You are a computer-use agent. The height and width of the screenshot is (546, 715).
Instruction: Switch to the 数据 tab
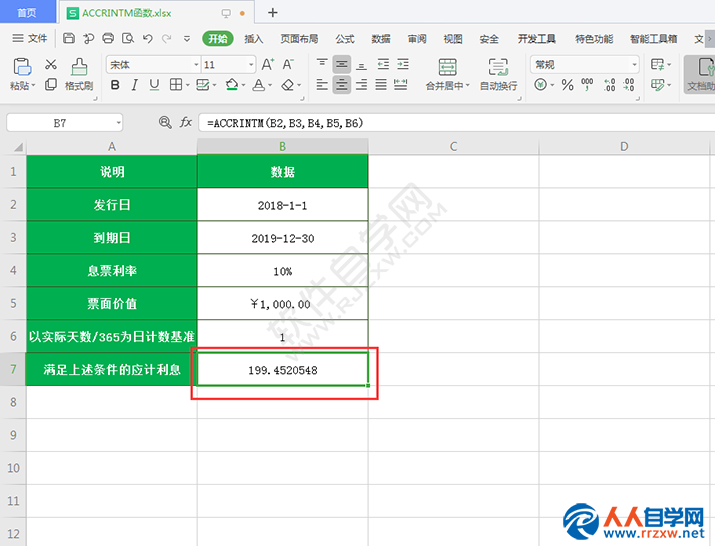381,39
